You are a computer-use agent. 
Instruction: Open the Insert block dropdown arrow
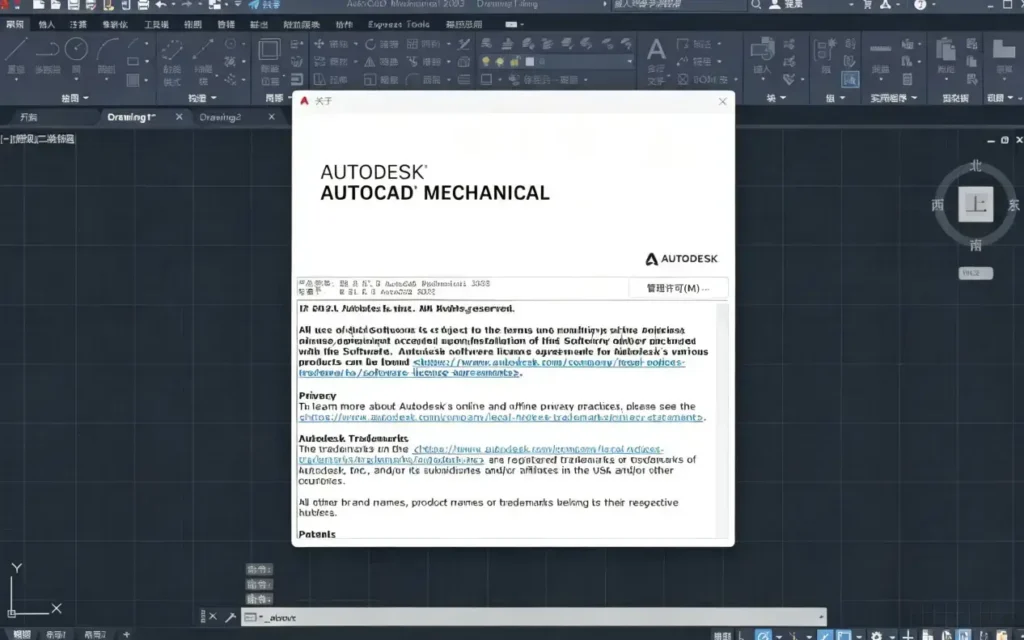coord(762,79)
